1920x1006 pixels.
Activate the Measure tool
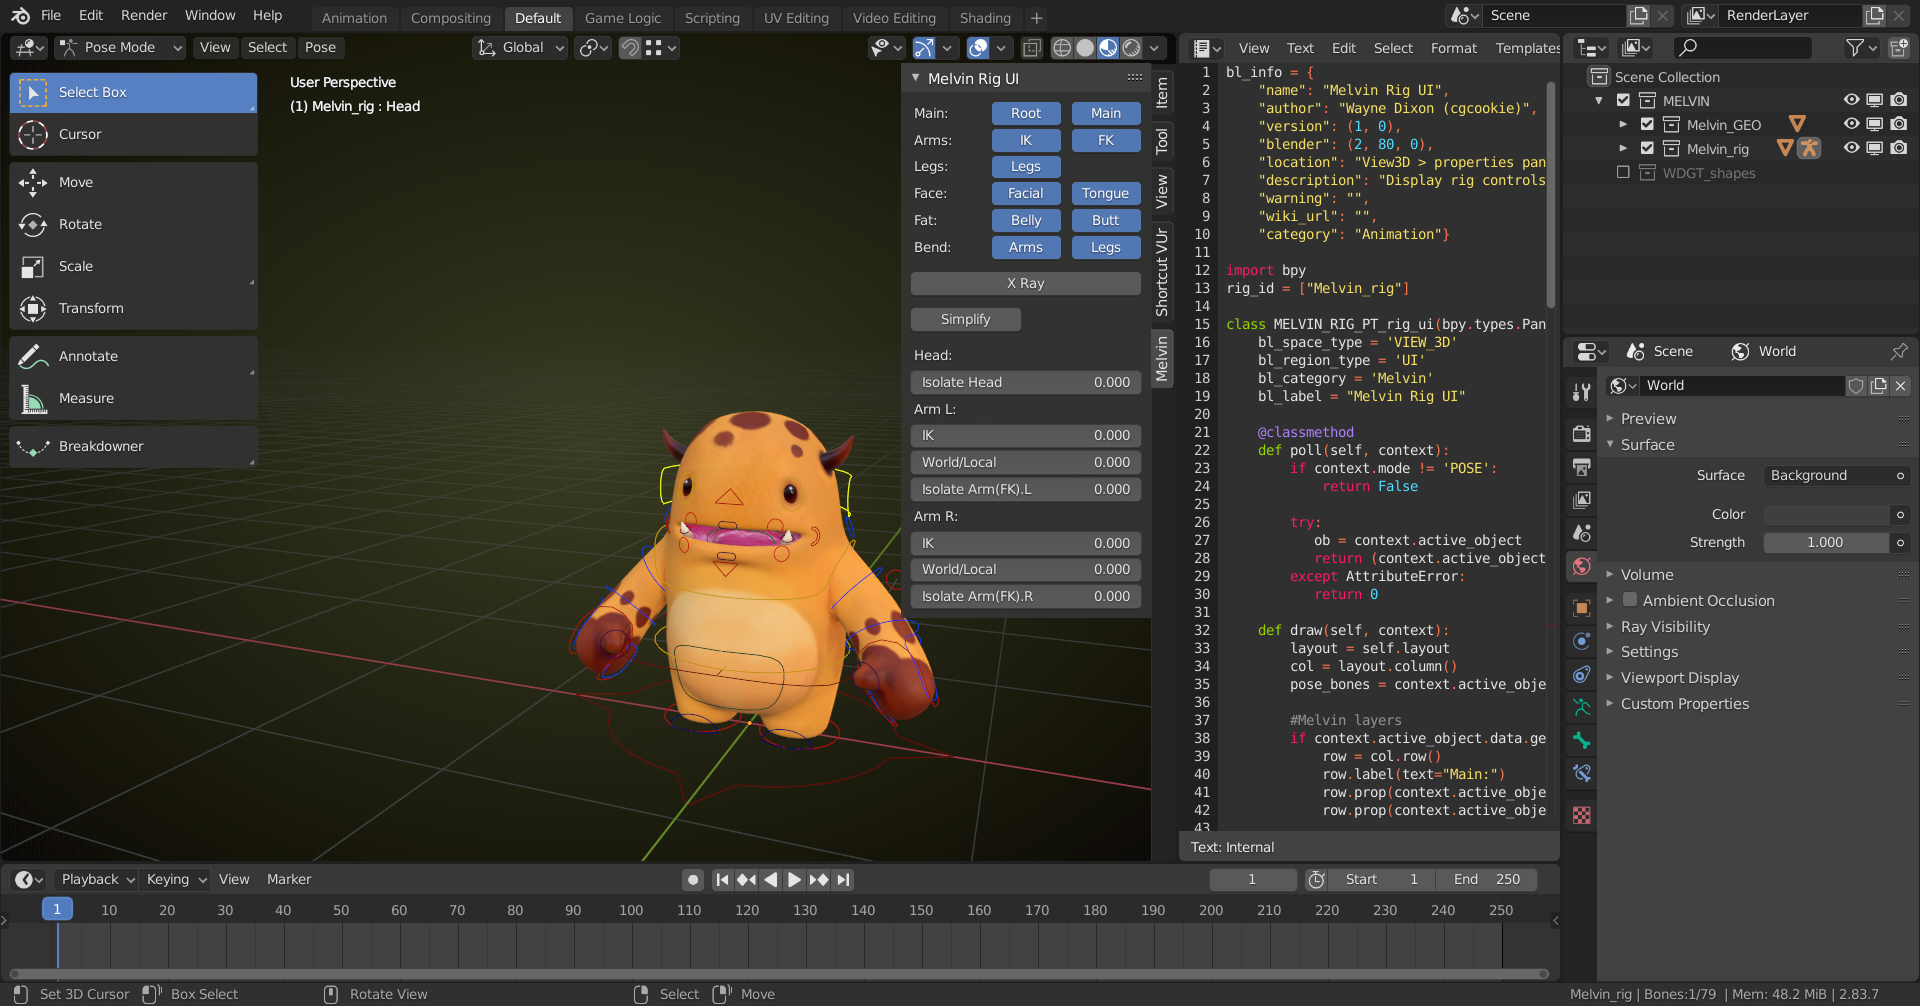(x=86, y=398)
